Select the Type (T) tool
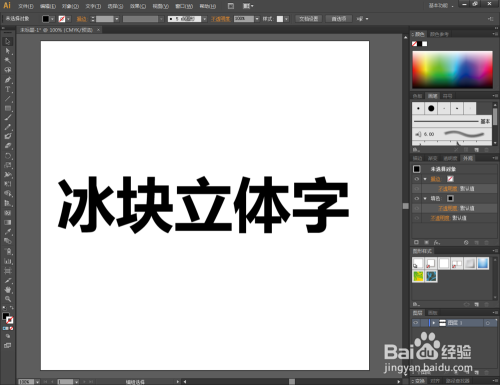 click(x=8, y=89)
